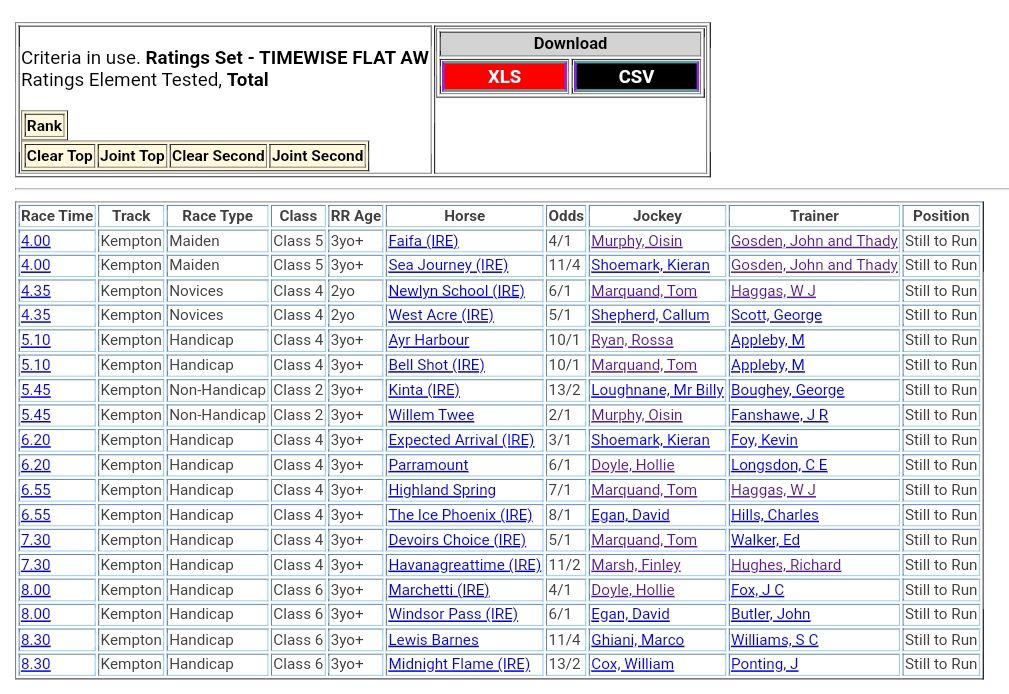Apply the Clear Second filter
The width and height of the screenshot is (1009, 694).
pyautogui.click(x=218, y=156)
